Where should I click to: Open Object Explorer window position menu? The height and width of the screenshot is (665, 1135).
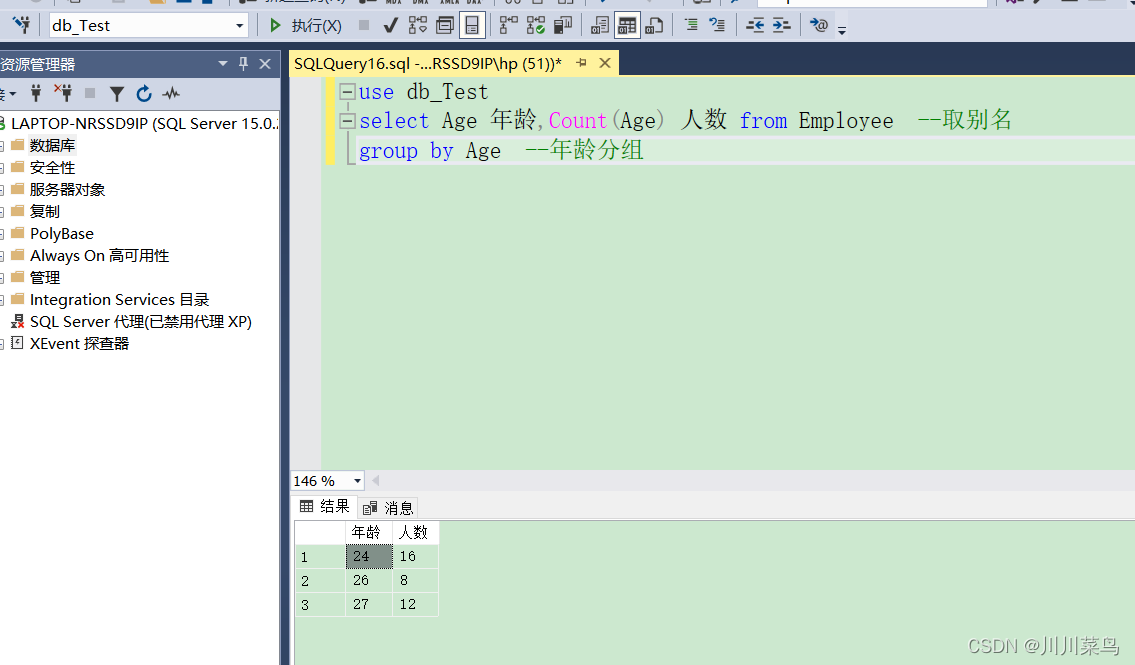point(223,64)
